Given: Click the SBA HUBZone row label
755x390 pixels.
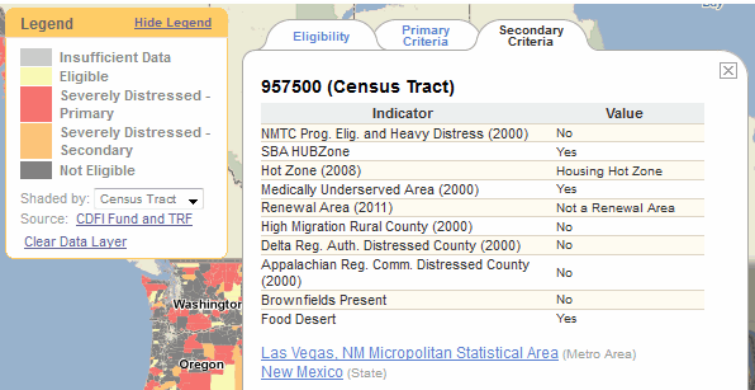Looking at the screenshot, I should coord(305,152).
